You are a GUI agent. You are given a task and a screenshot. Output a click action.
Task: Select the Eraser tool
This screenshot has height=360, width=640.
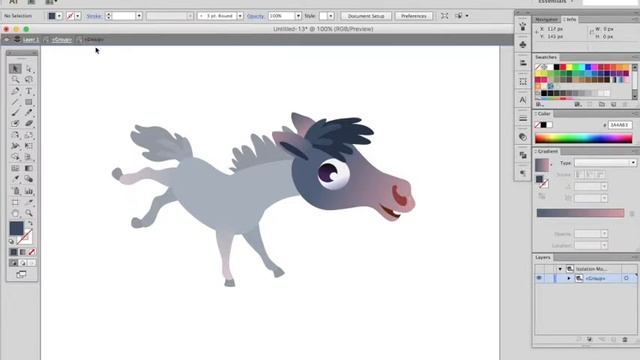tap(29, 124)
